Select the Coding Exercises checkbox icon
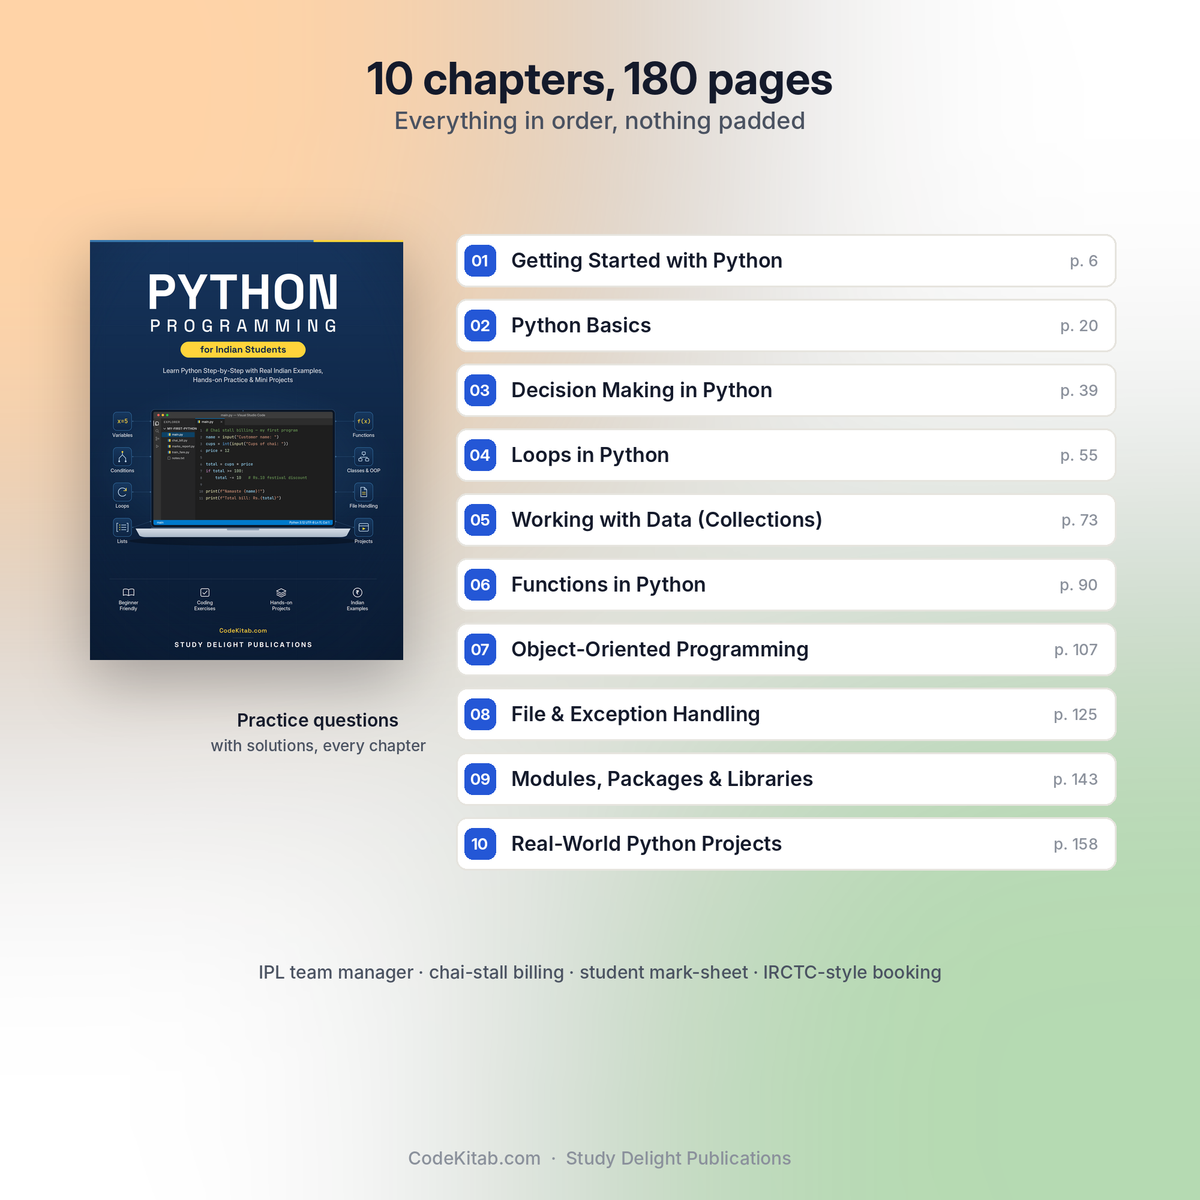Screen dimensions: 1200x1200 pos(205,592)
